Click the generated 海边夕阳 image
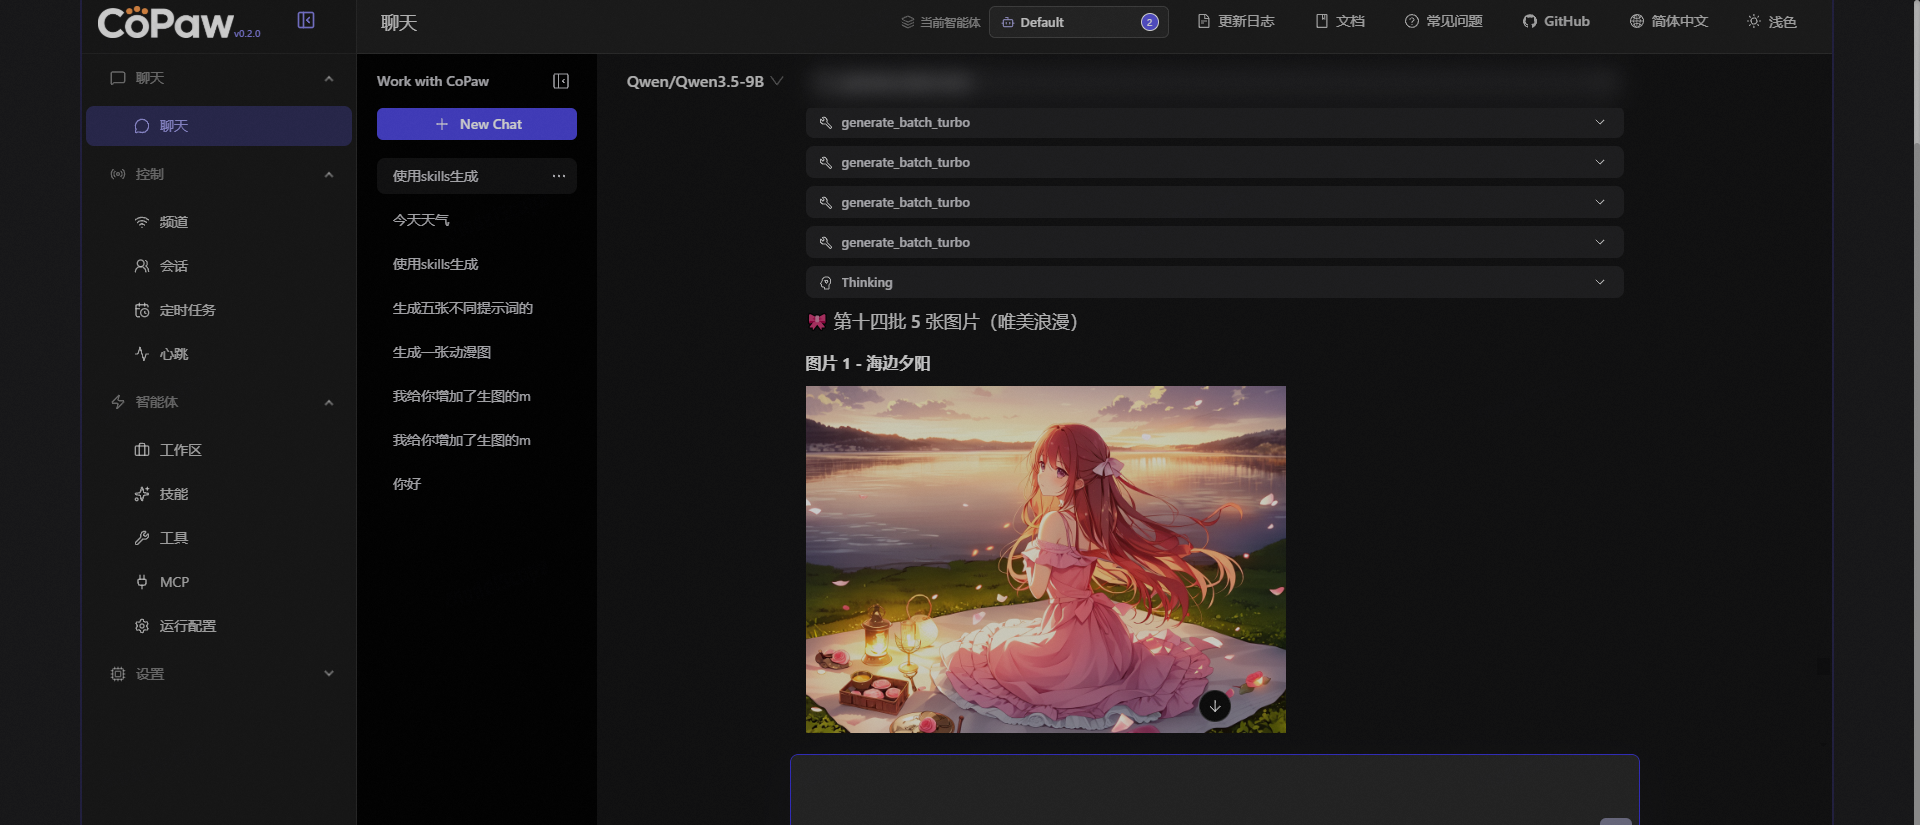The image size is (1920, 825). (x=1046, y=559)
